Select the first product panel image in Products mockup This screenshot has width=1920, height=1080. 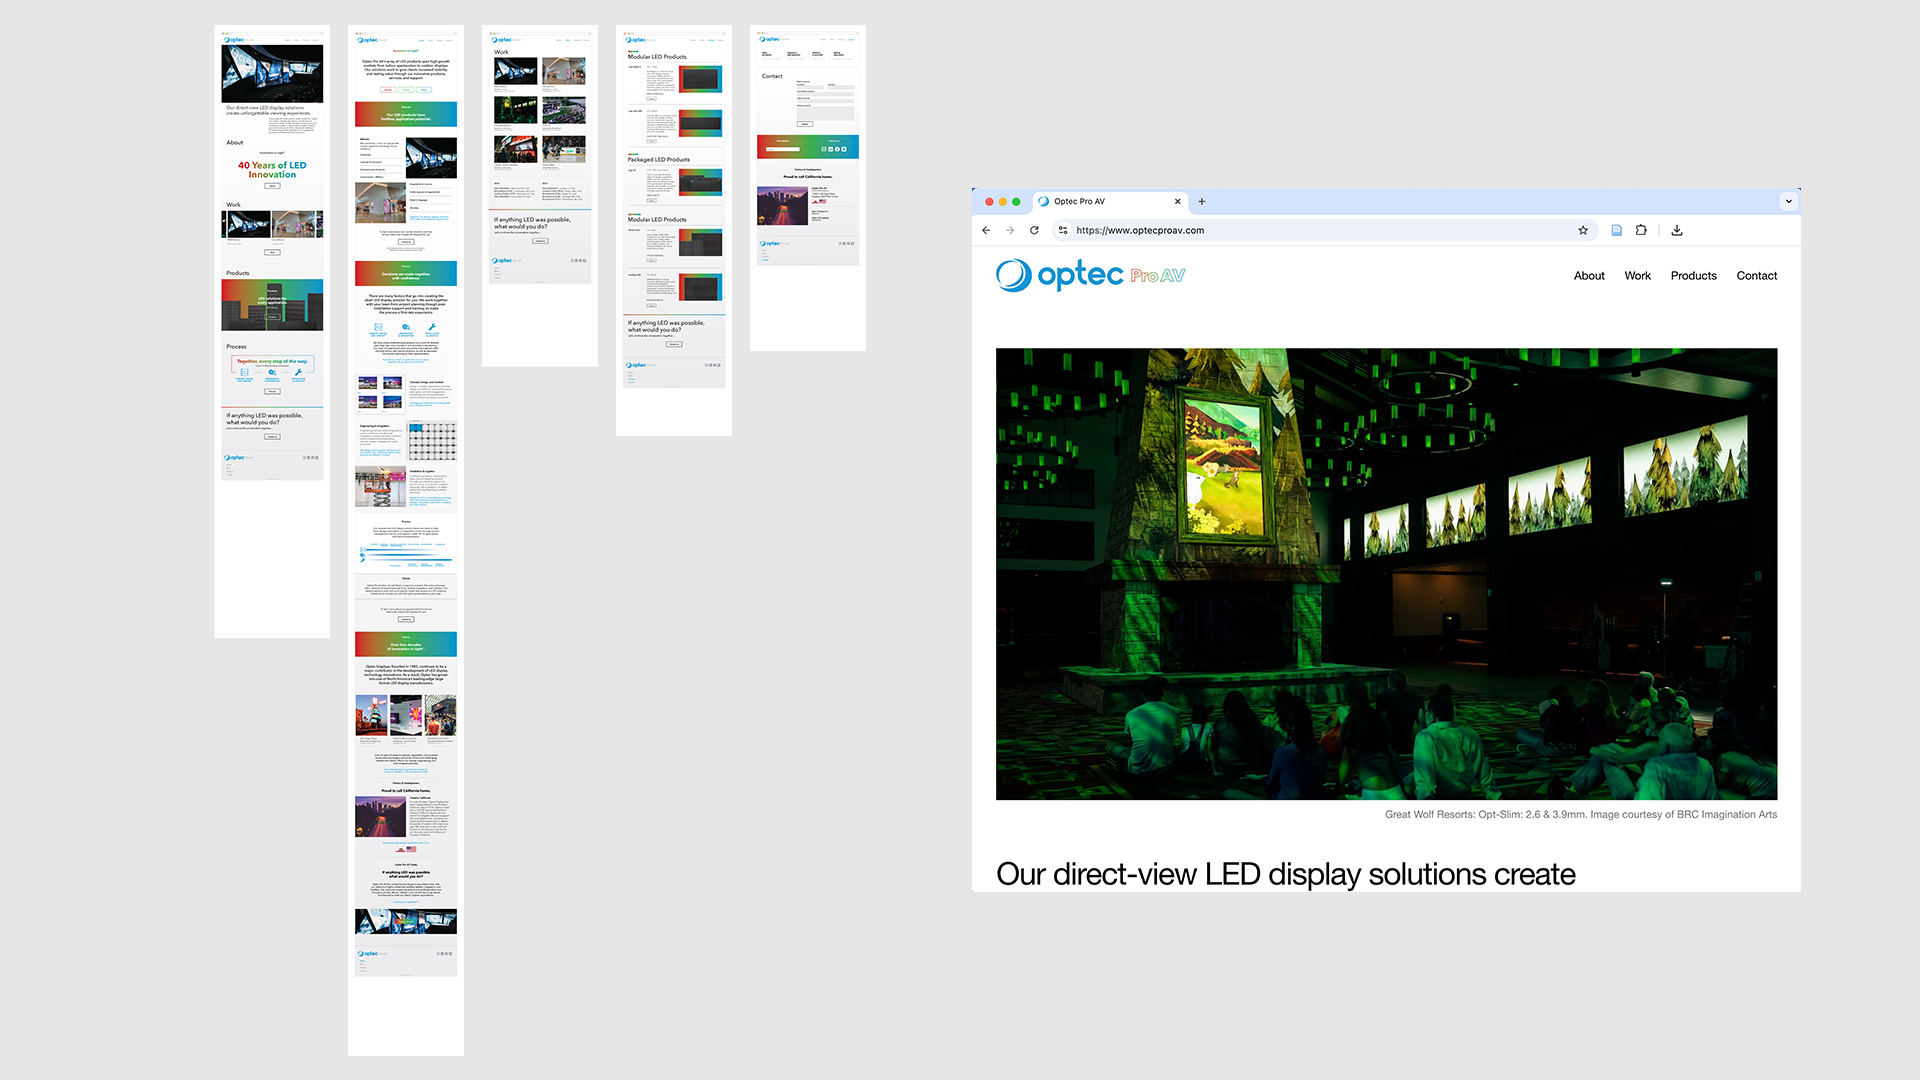coord(700,79)
